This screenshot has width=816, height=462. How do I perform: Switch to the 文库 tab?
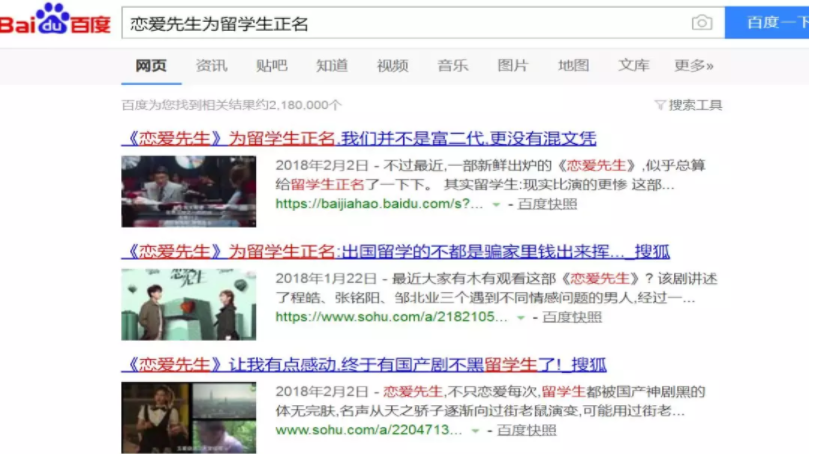pyautogui.click(x=634, y=66)
